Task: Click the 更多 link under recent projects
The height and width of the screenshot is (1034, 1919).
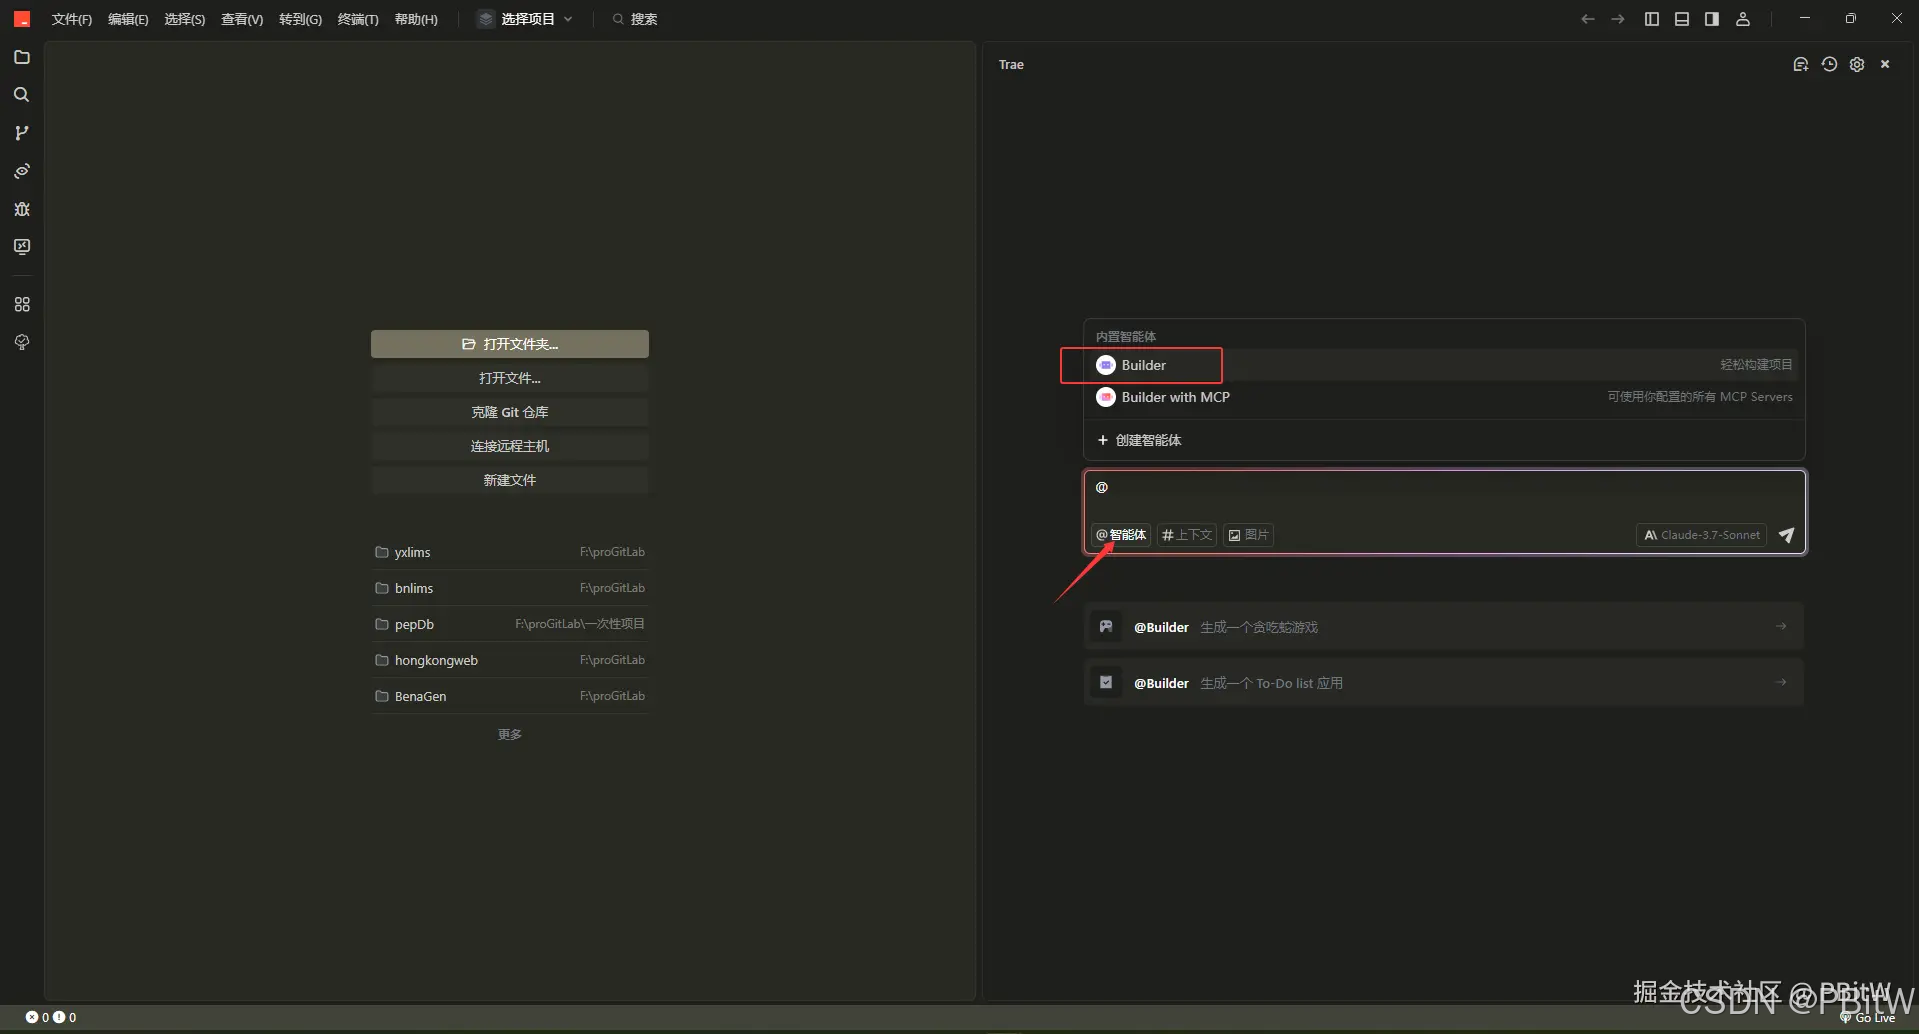Action: pyautogui.click(x=510, y=734)
